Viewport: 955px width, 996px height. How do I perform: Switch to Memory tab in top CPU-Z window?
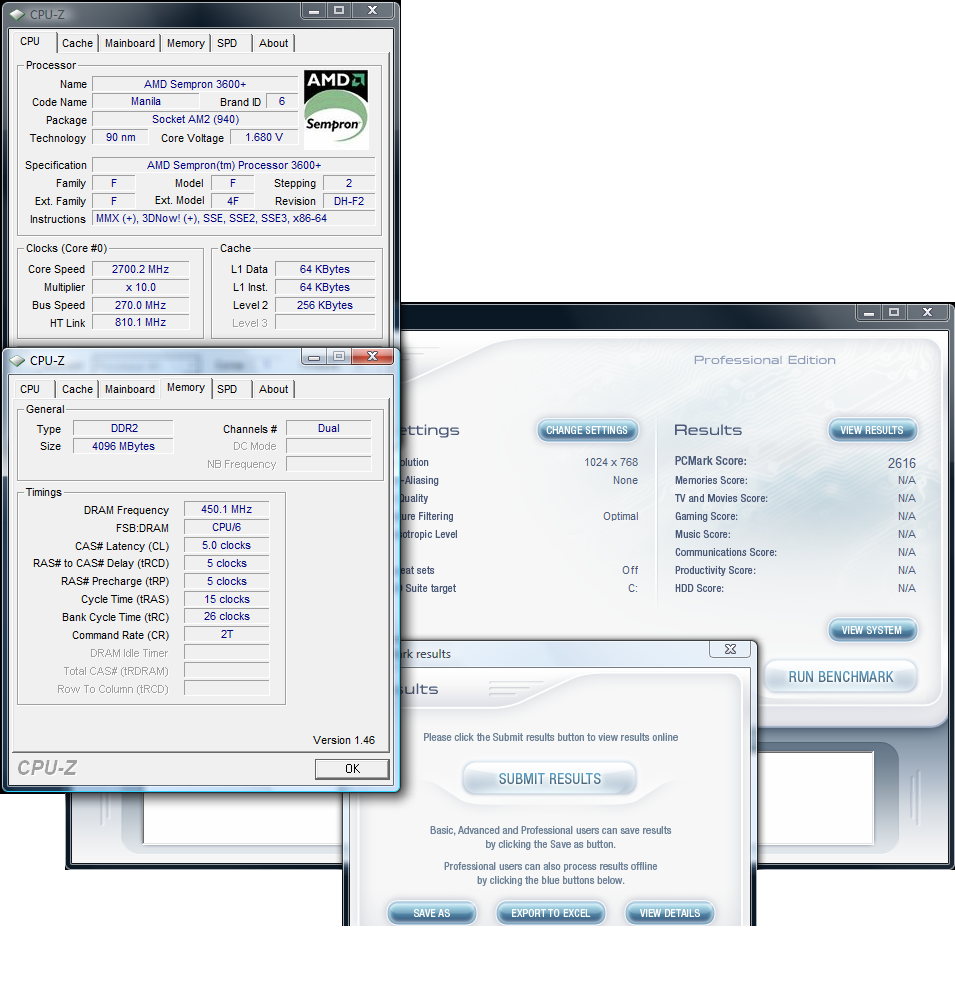tap(186, 43)
